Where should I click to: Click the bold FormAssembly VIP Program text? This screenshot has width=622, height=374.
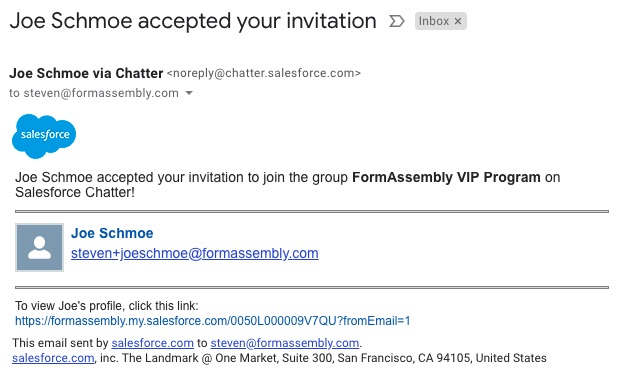click(446, 177)
